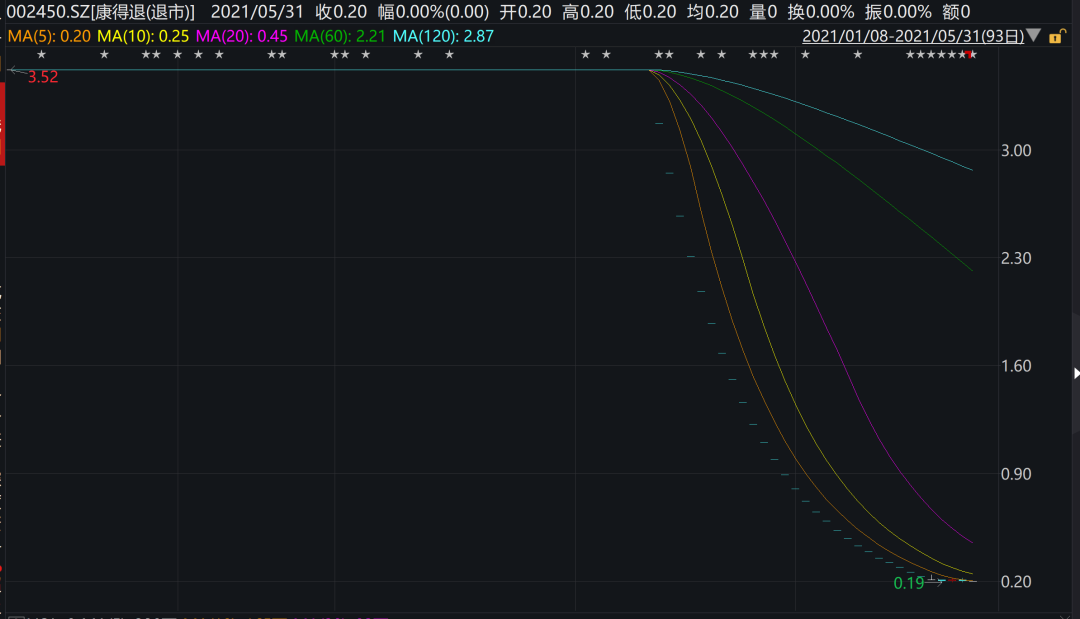Image resolution: width=1080 pixels, height=619 pixels.
Task: Click the first star marker at far left
Action: (41, 54)
